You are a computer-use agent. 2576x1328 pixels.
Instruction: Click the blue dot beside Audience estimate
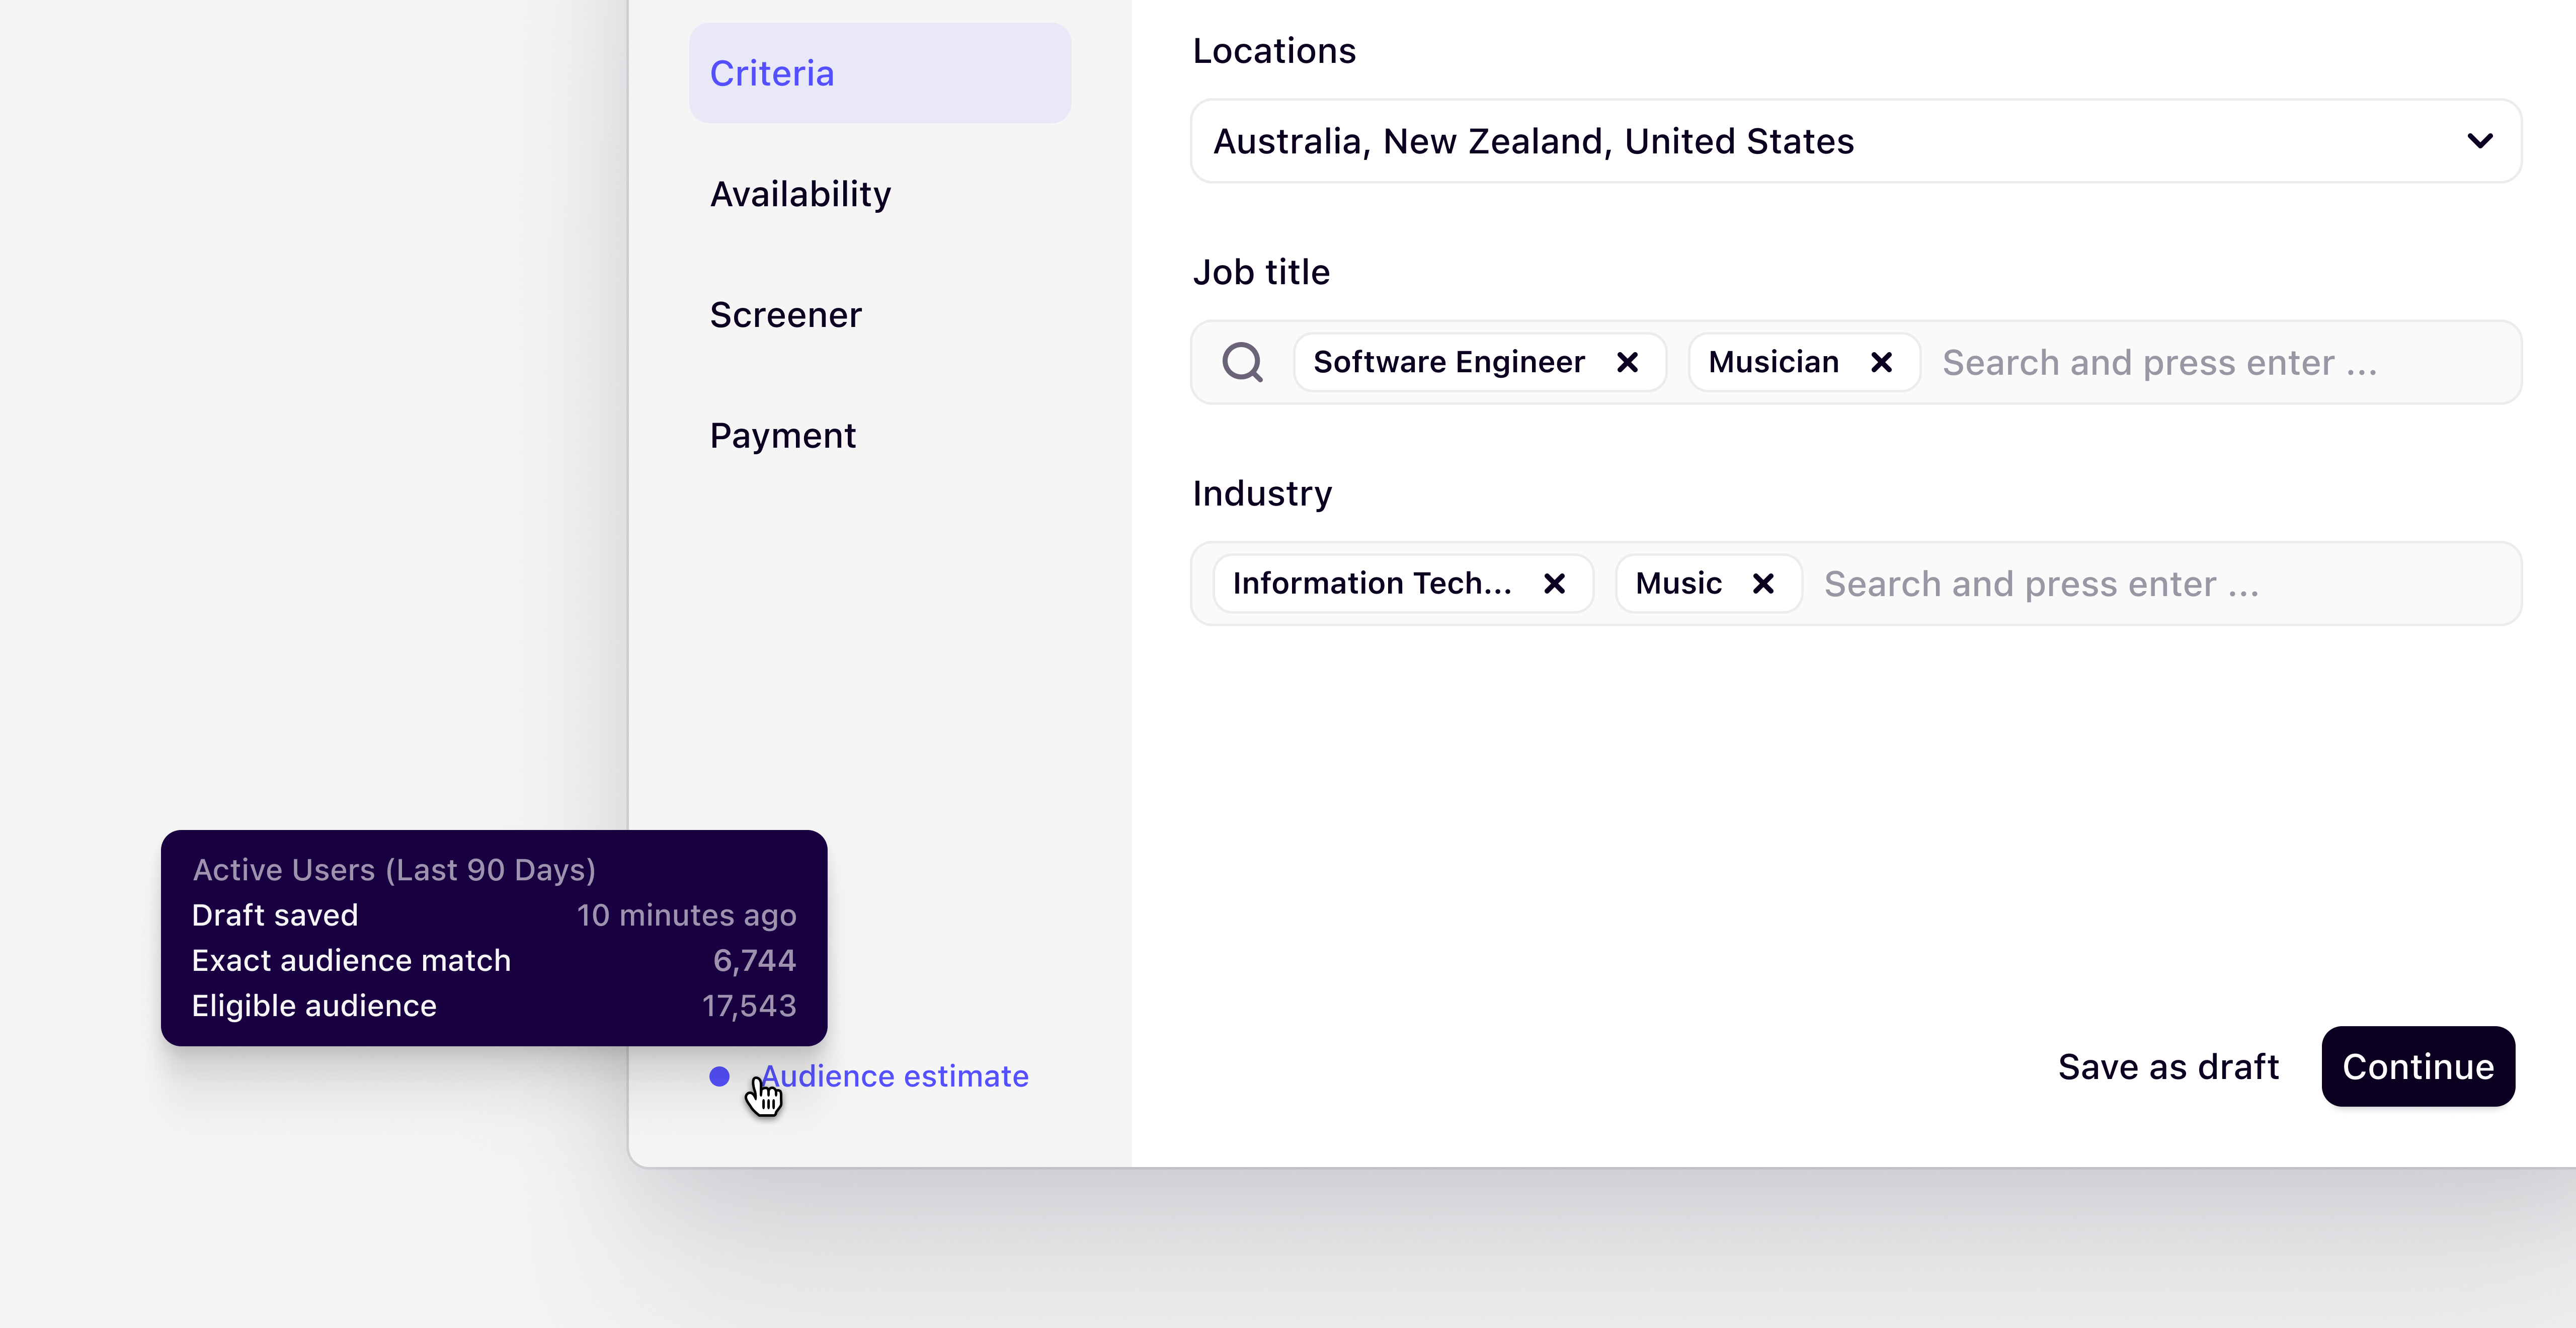pyautogui.click(x=721, y=1076)
